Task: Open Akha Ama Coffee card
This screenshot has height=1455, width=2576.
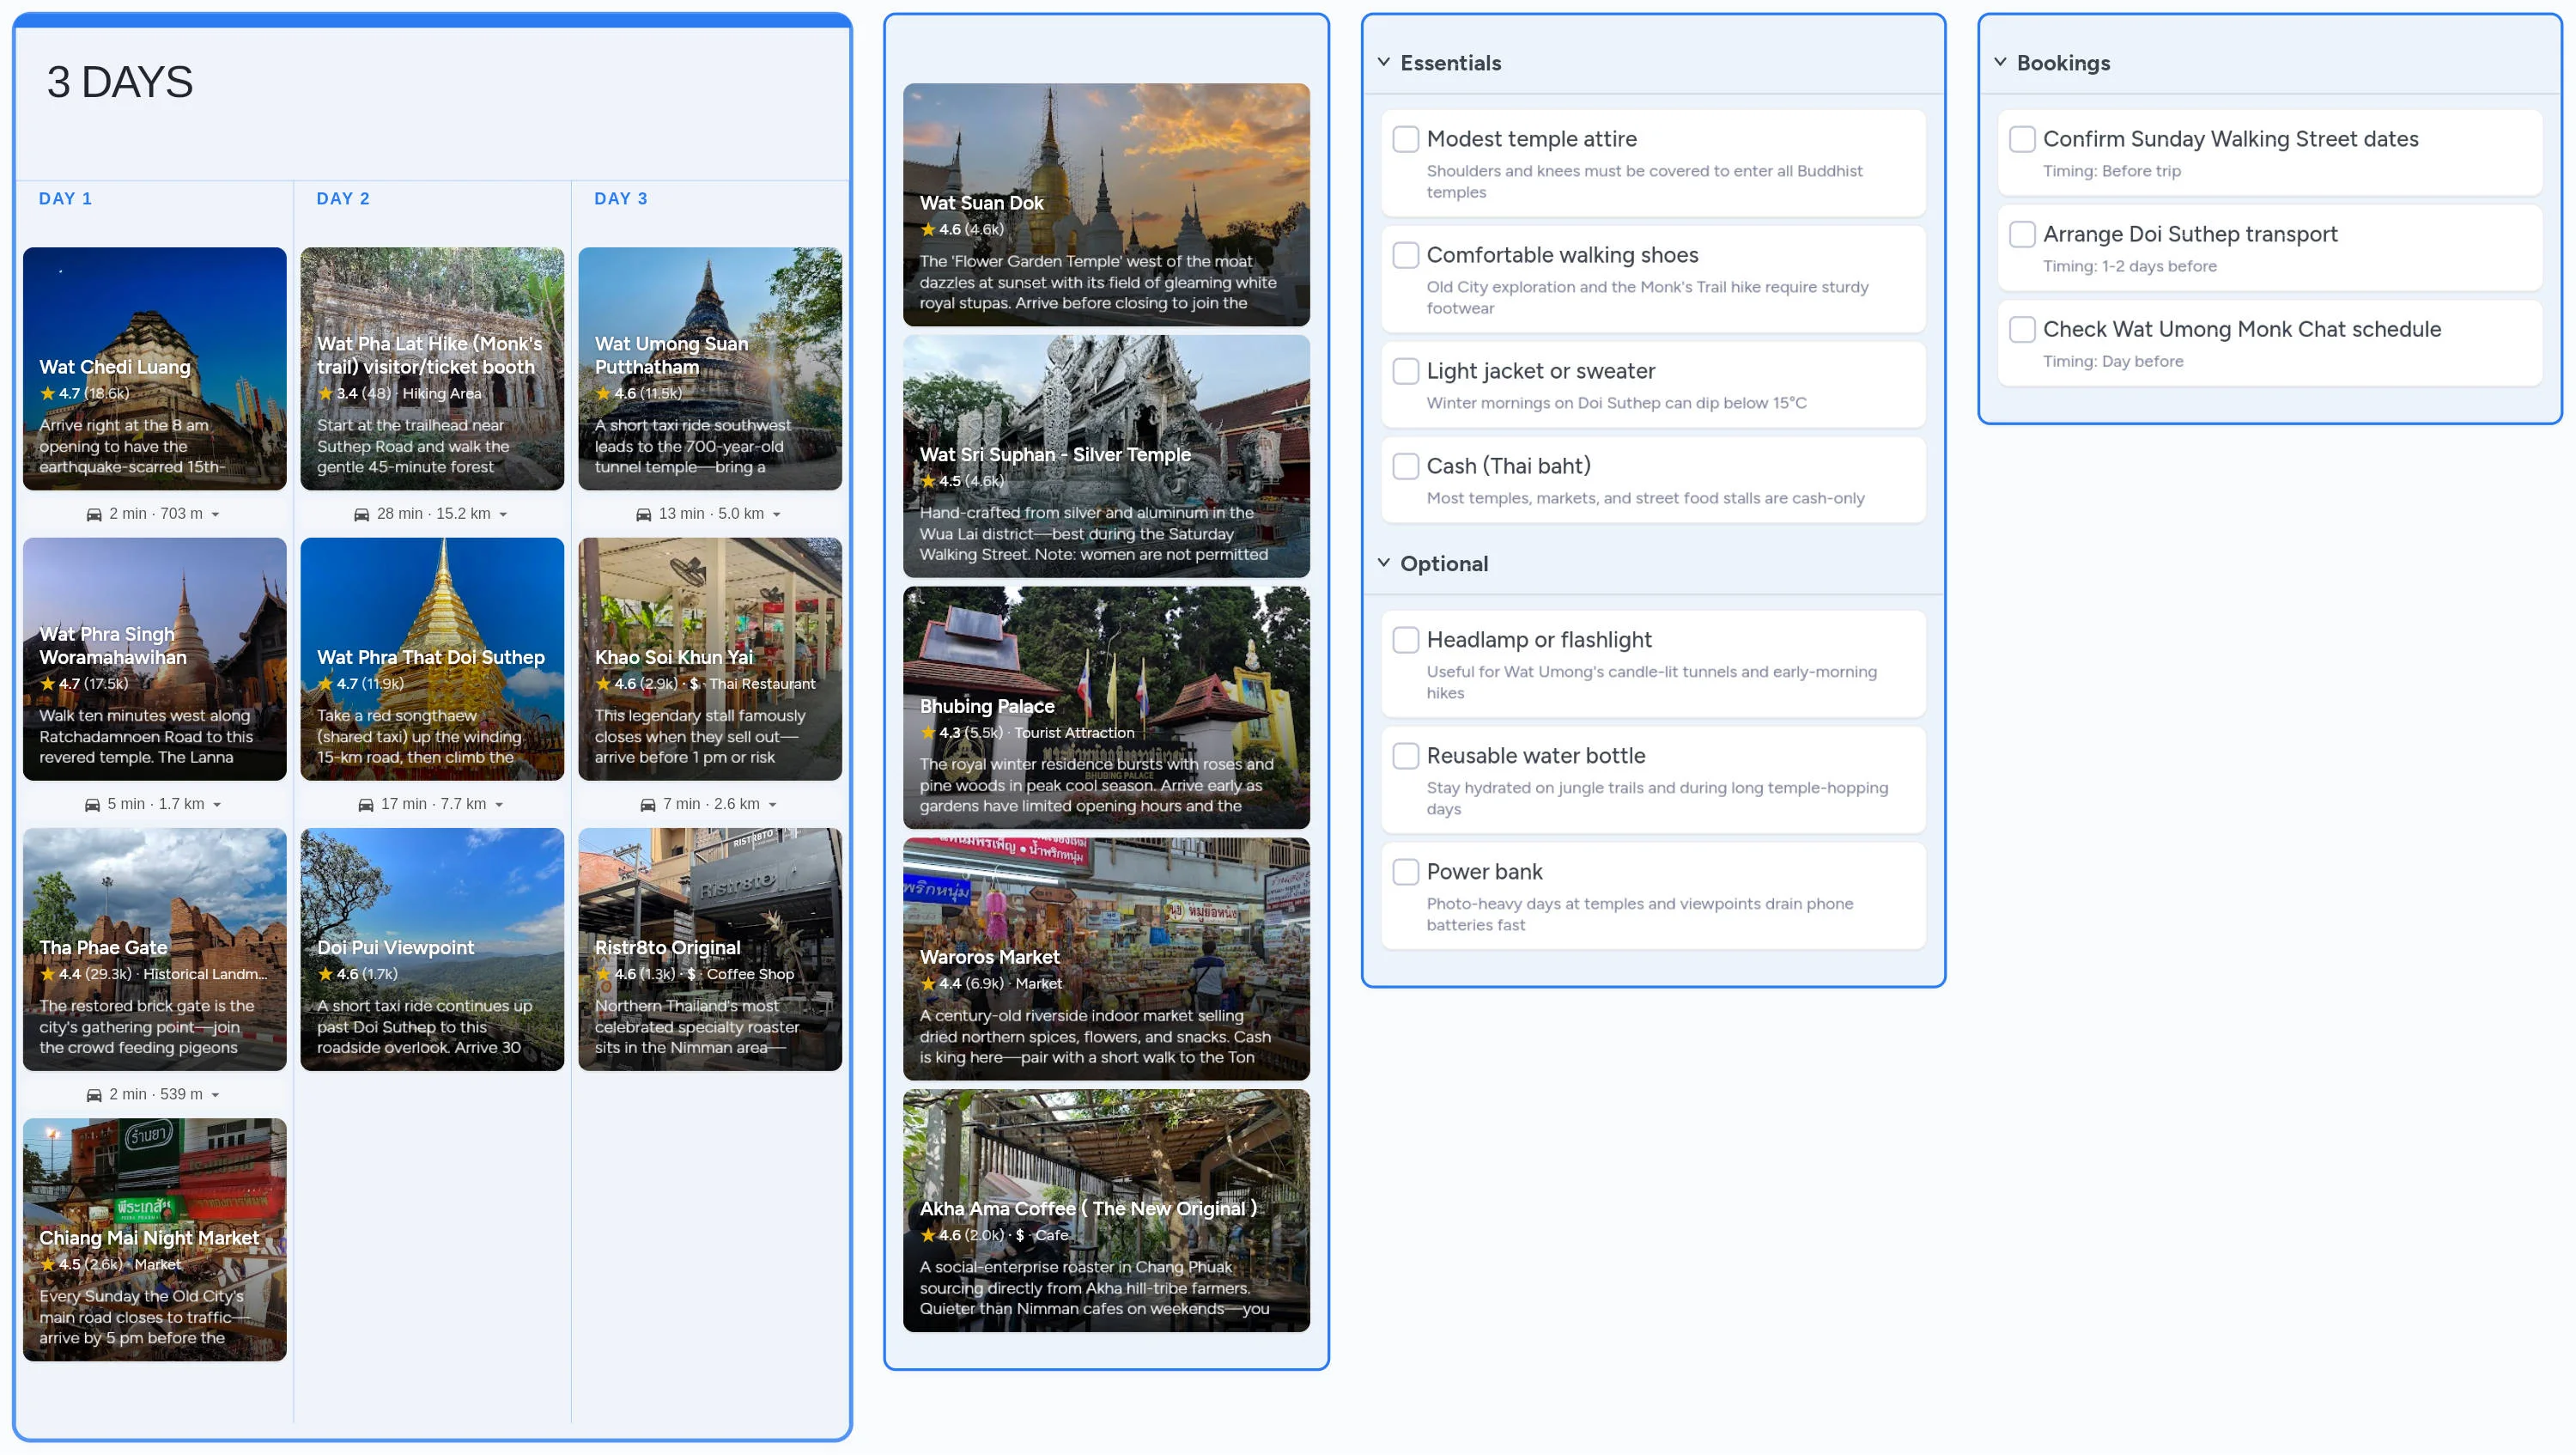Action: point(1106,1211)
